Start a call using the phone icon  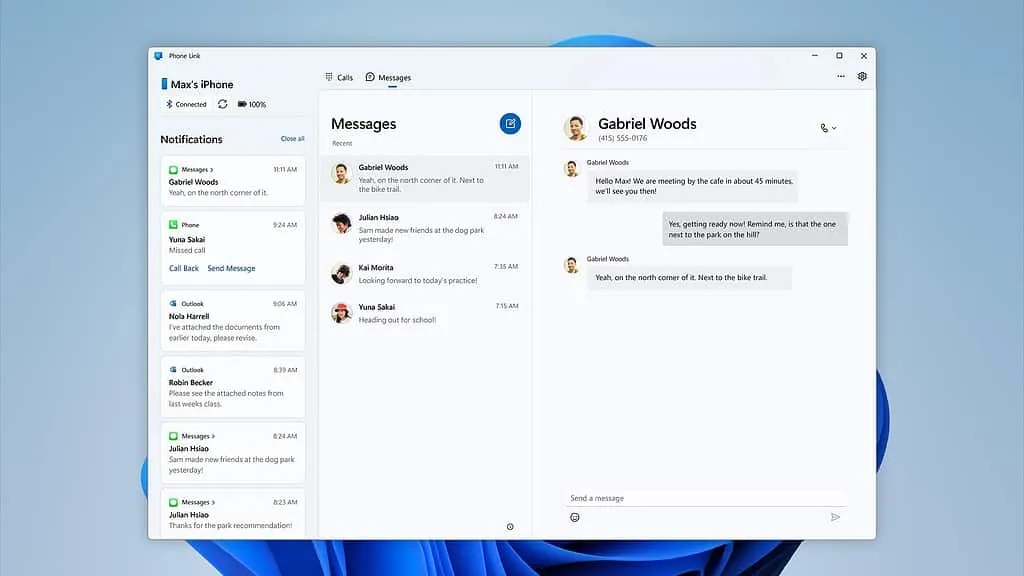coord(822,128)
